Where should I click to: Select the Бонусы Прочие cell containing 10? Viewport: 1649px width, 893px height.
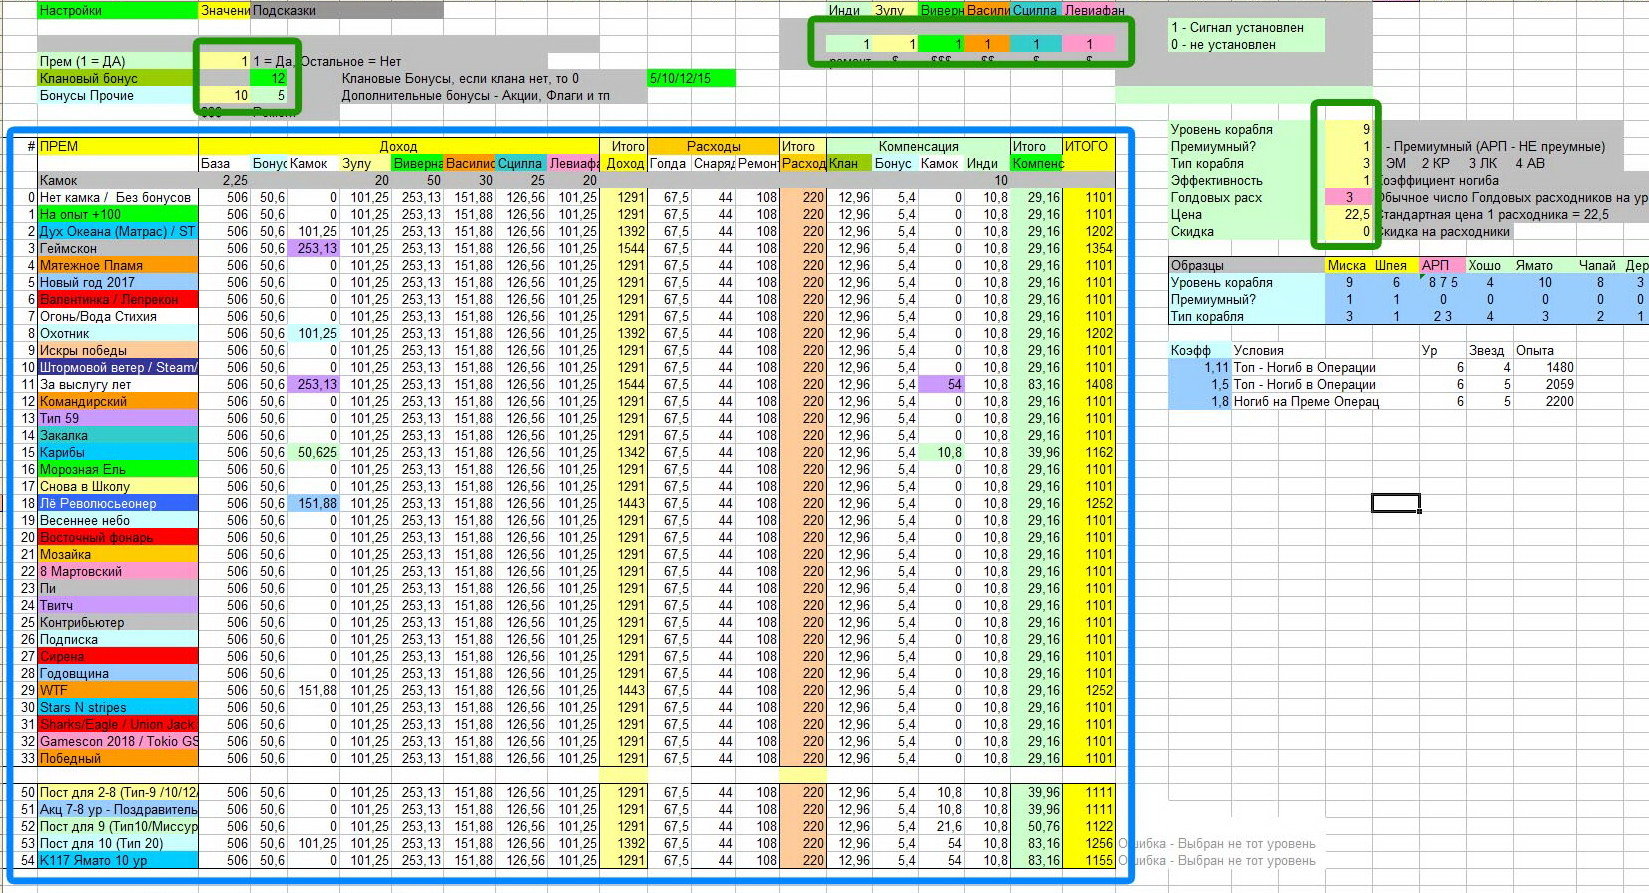coord(225,95)
